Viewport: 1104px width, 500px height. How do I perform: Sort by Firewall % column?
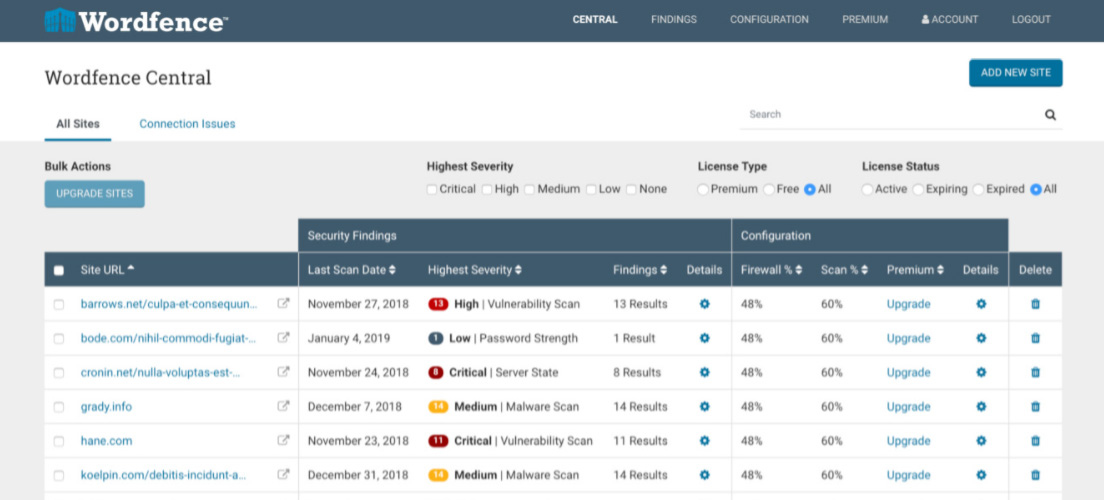click(771, 270)
